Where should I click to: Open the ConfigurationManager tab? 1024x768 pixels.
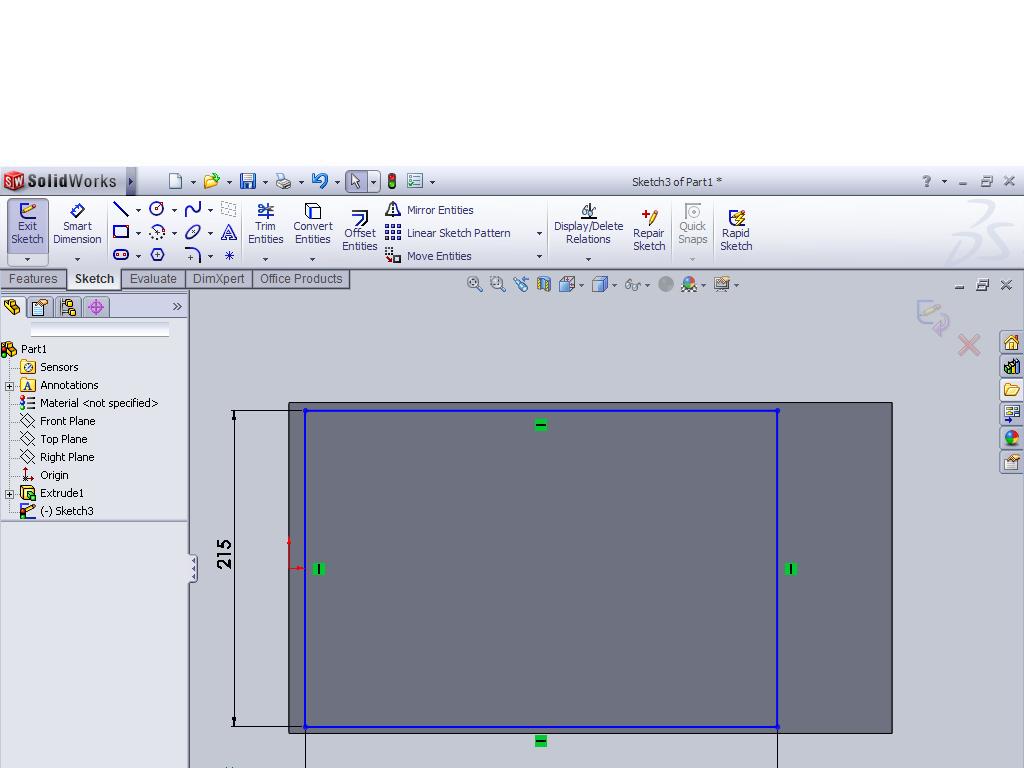pos(68,307)
